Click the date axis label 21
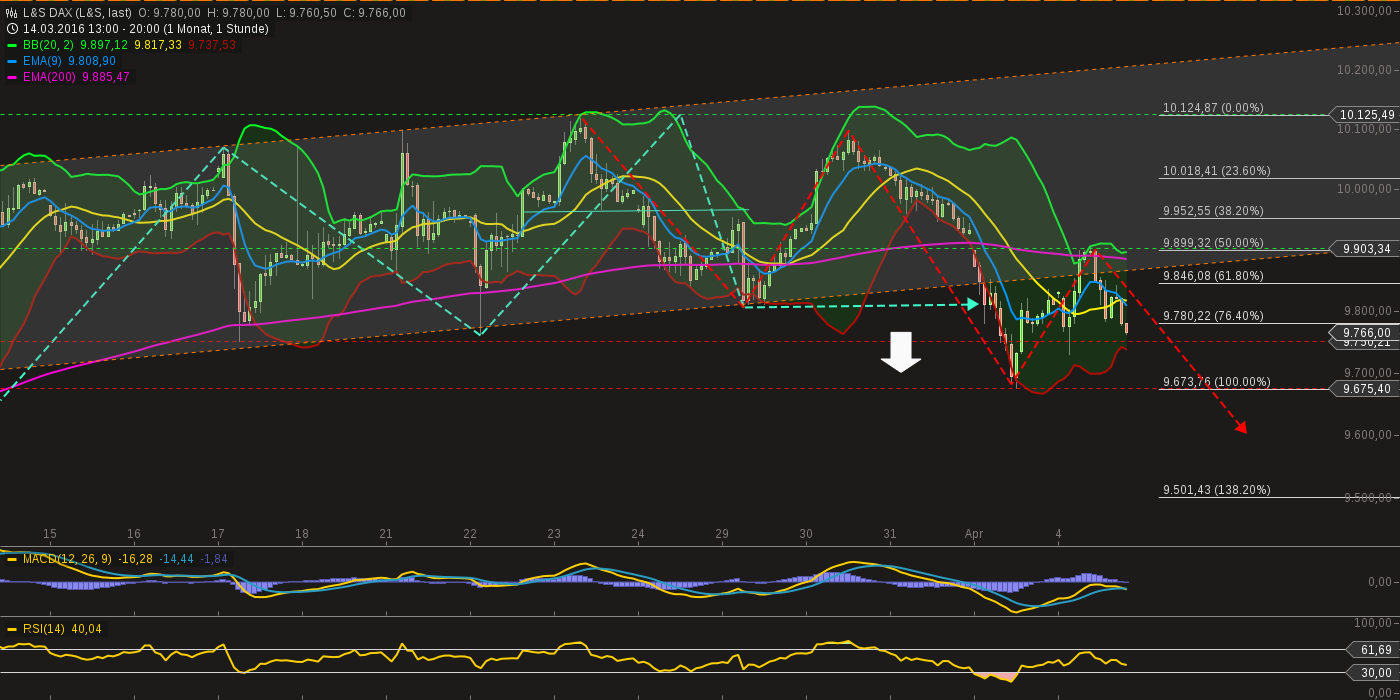Viewport: 1400px width, 700px height. 386,534
